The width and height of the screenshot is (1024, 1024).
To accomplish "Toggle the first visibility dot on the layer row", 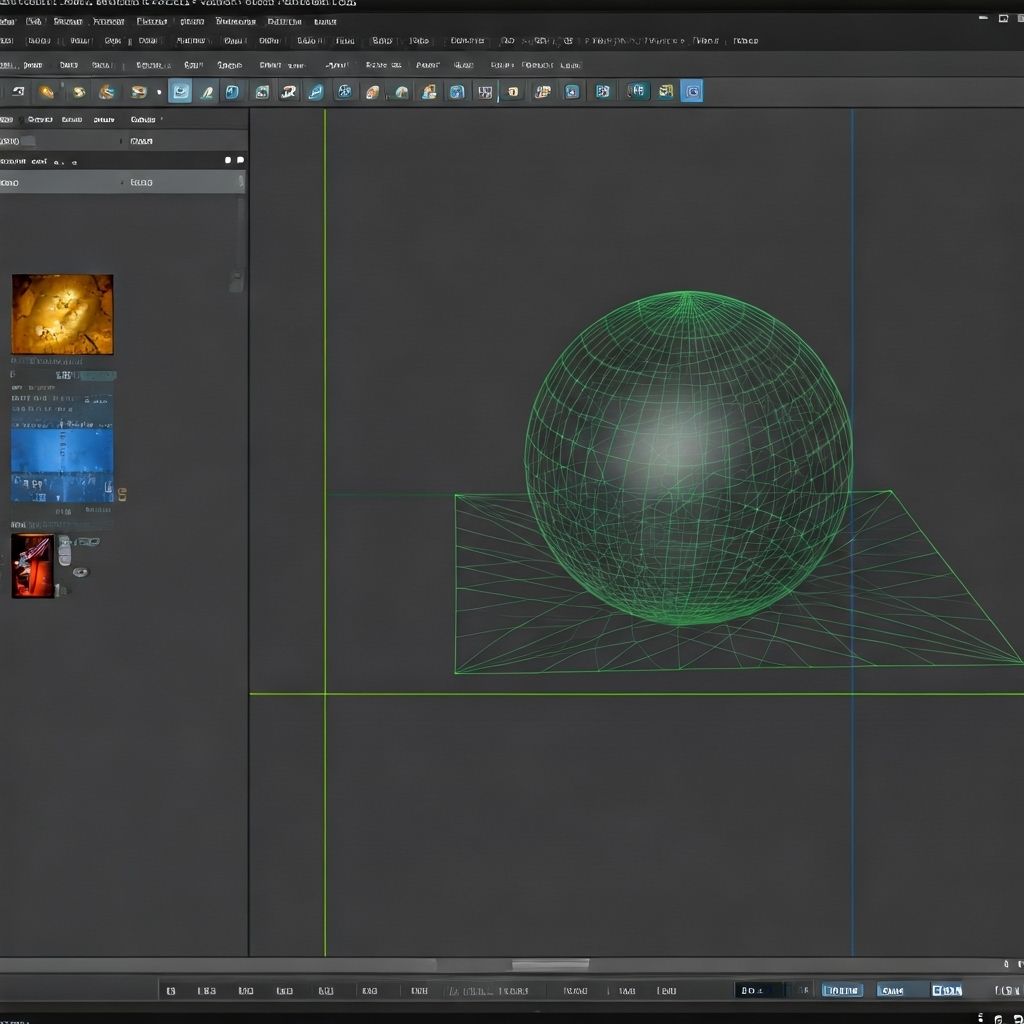I will coord(228,159).
